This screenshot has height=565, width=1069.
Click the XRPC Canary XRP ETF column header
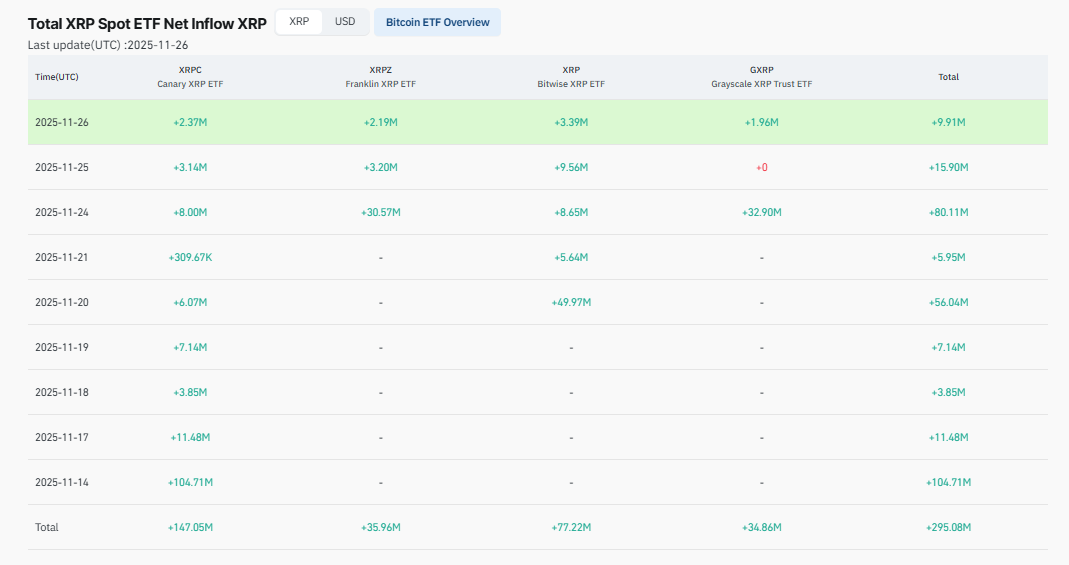tap(190, 77)
